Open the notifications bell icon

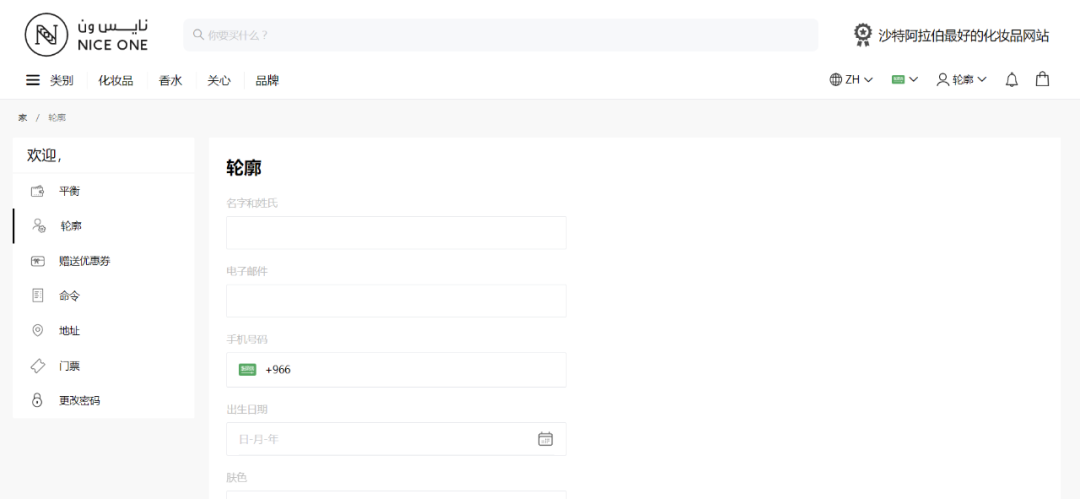(1011, 80)
